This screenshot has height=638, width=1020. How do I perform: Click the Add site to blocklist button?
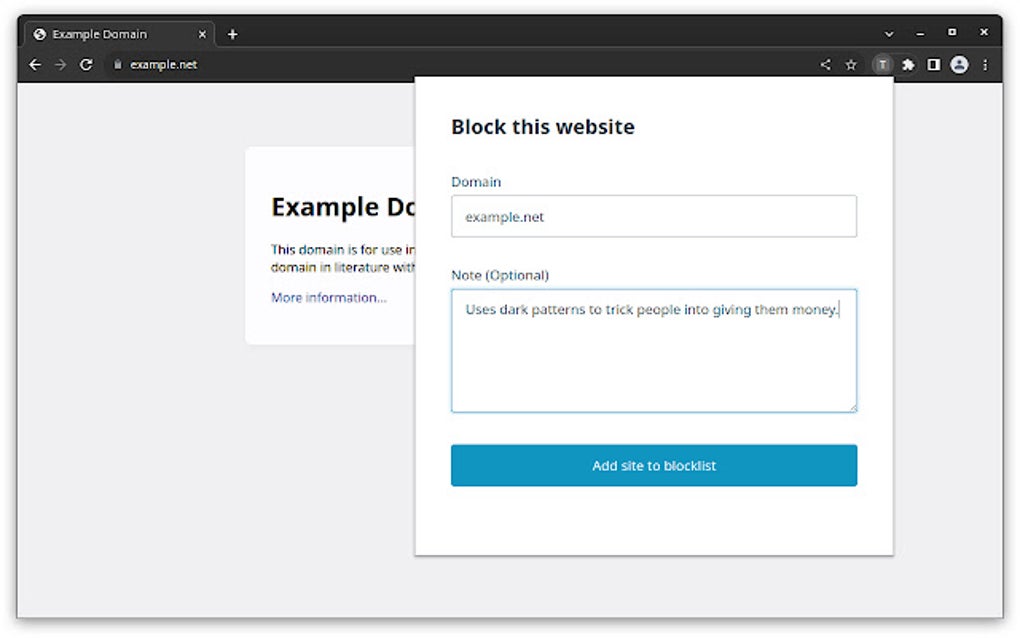coord(654,465)
